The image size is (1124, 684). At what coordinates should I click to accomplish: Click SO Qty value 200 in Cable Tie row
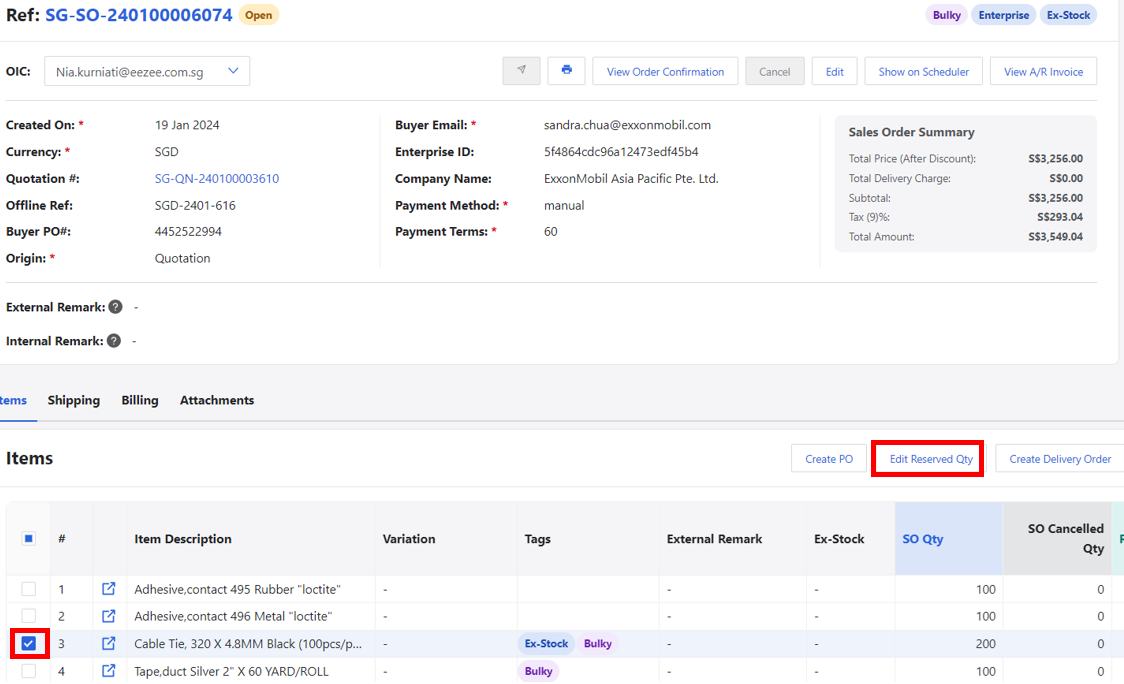[x=985, y=643]
